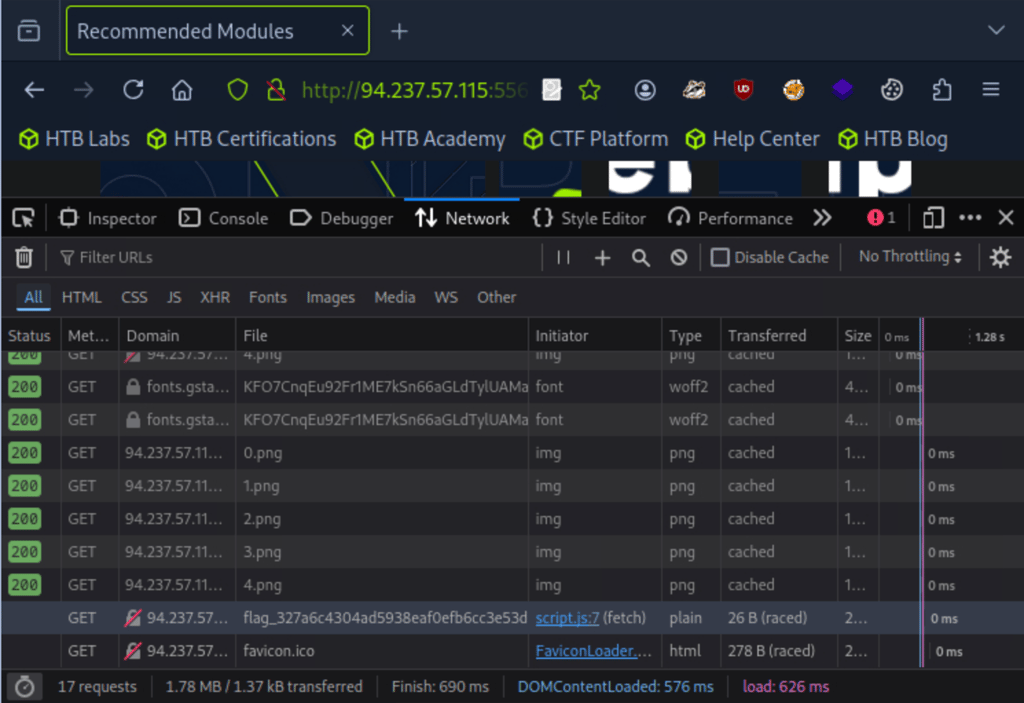The width and height of the screenshot is (1024, 703).
Task: Activate the element picker tool
Action: 24,218
